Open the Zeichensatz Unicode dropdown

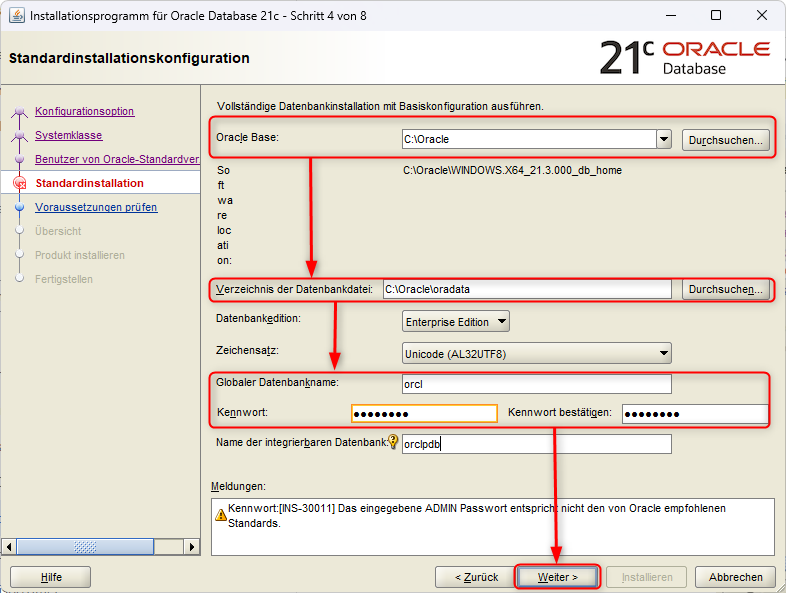coord(664,352)
